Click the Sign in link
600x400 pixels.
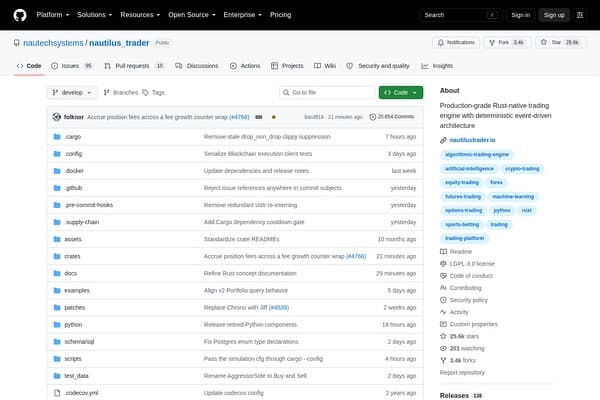(521, 15)
